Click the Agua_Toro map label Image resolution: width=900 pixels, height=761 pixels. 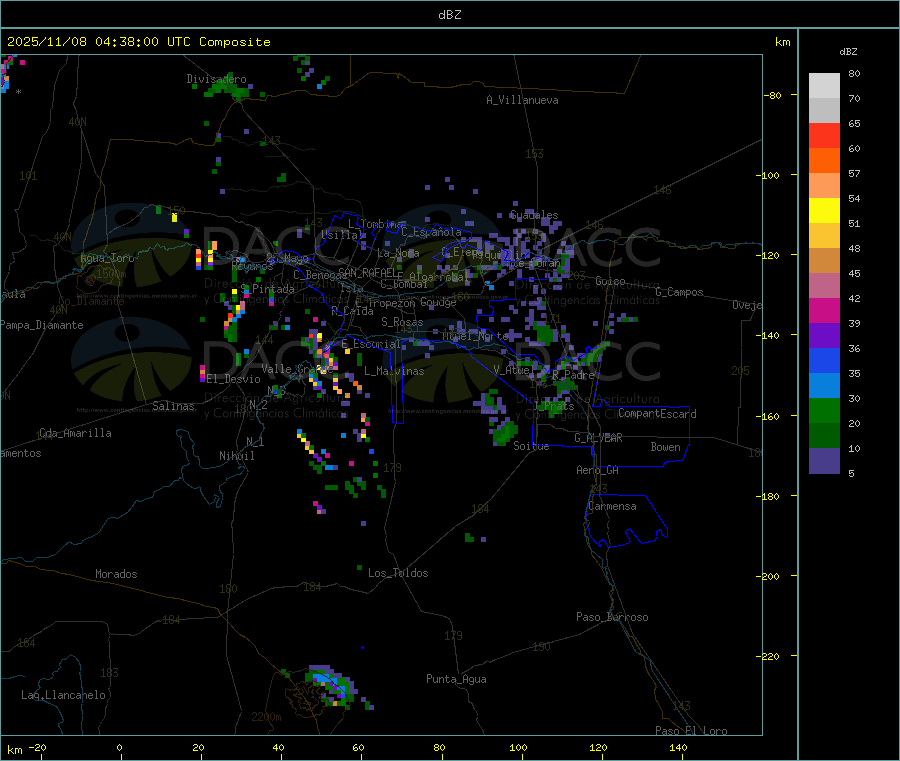tap(107, 258)
